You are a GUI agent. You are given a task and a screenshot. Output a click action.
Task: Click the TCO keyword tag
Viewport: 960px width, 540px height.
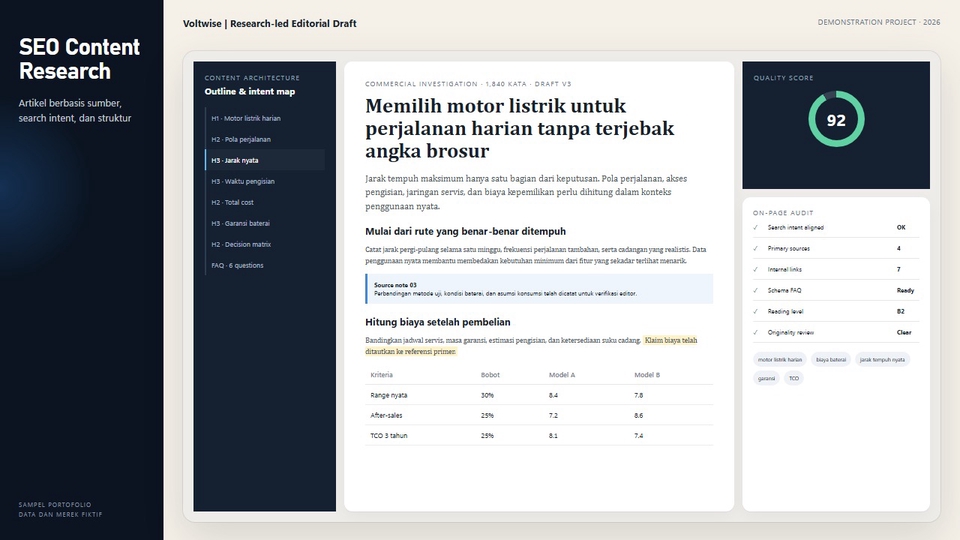click(x=793, y=378)
